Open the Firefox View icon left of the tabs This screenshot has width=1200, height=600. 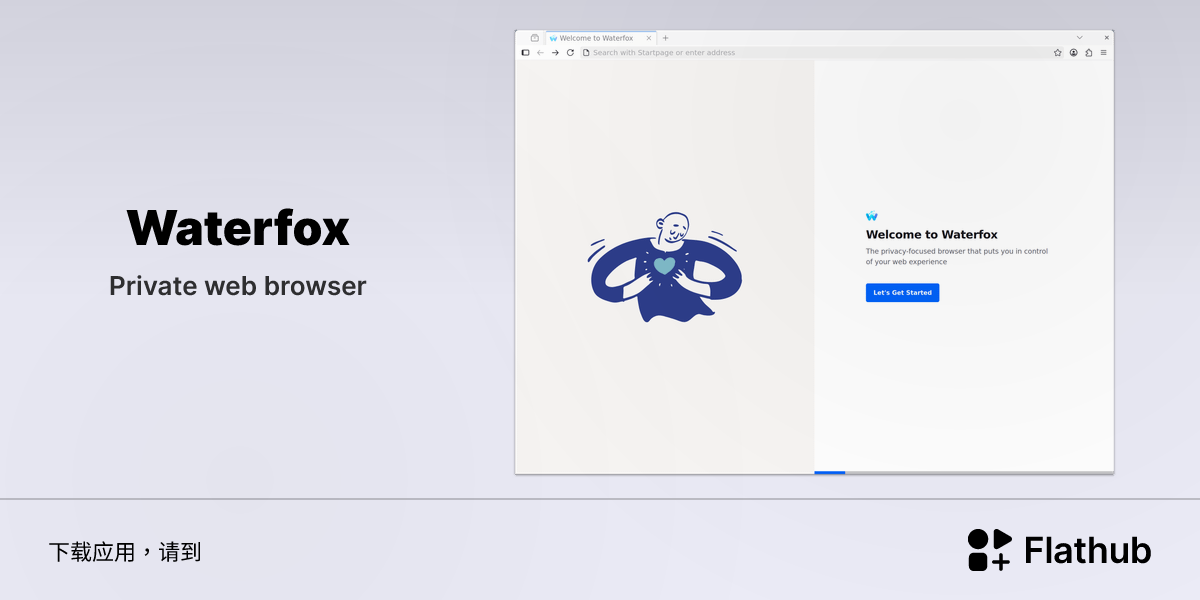pyautogui.click(x=535, y=38)
